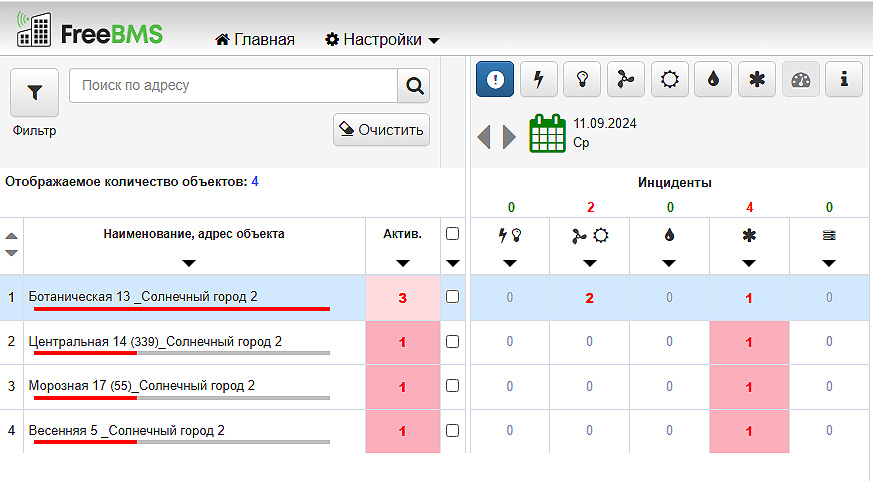
Task: Click progress bar under Центральная 14
Action: [182, 353]
